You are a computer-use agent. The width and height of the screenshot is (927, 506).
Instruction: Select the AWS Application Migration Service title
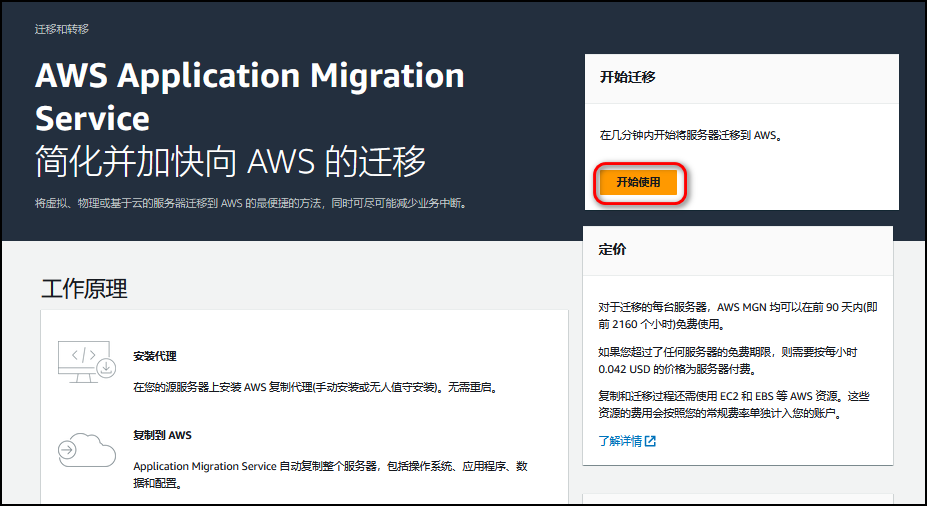249,97
